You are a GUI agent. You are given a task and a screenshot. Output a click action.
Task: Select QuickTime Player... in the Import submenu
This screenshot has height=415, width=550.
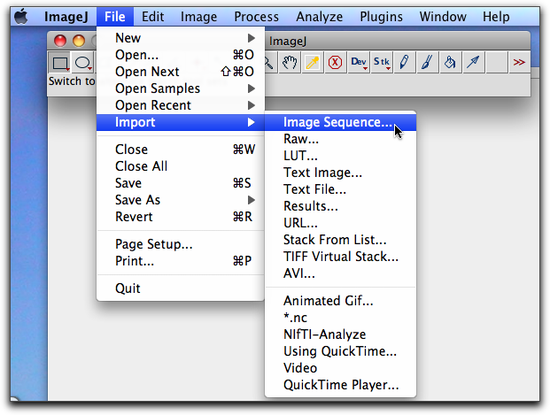click(341, 385)
